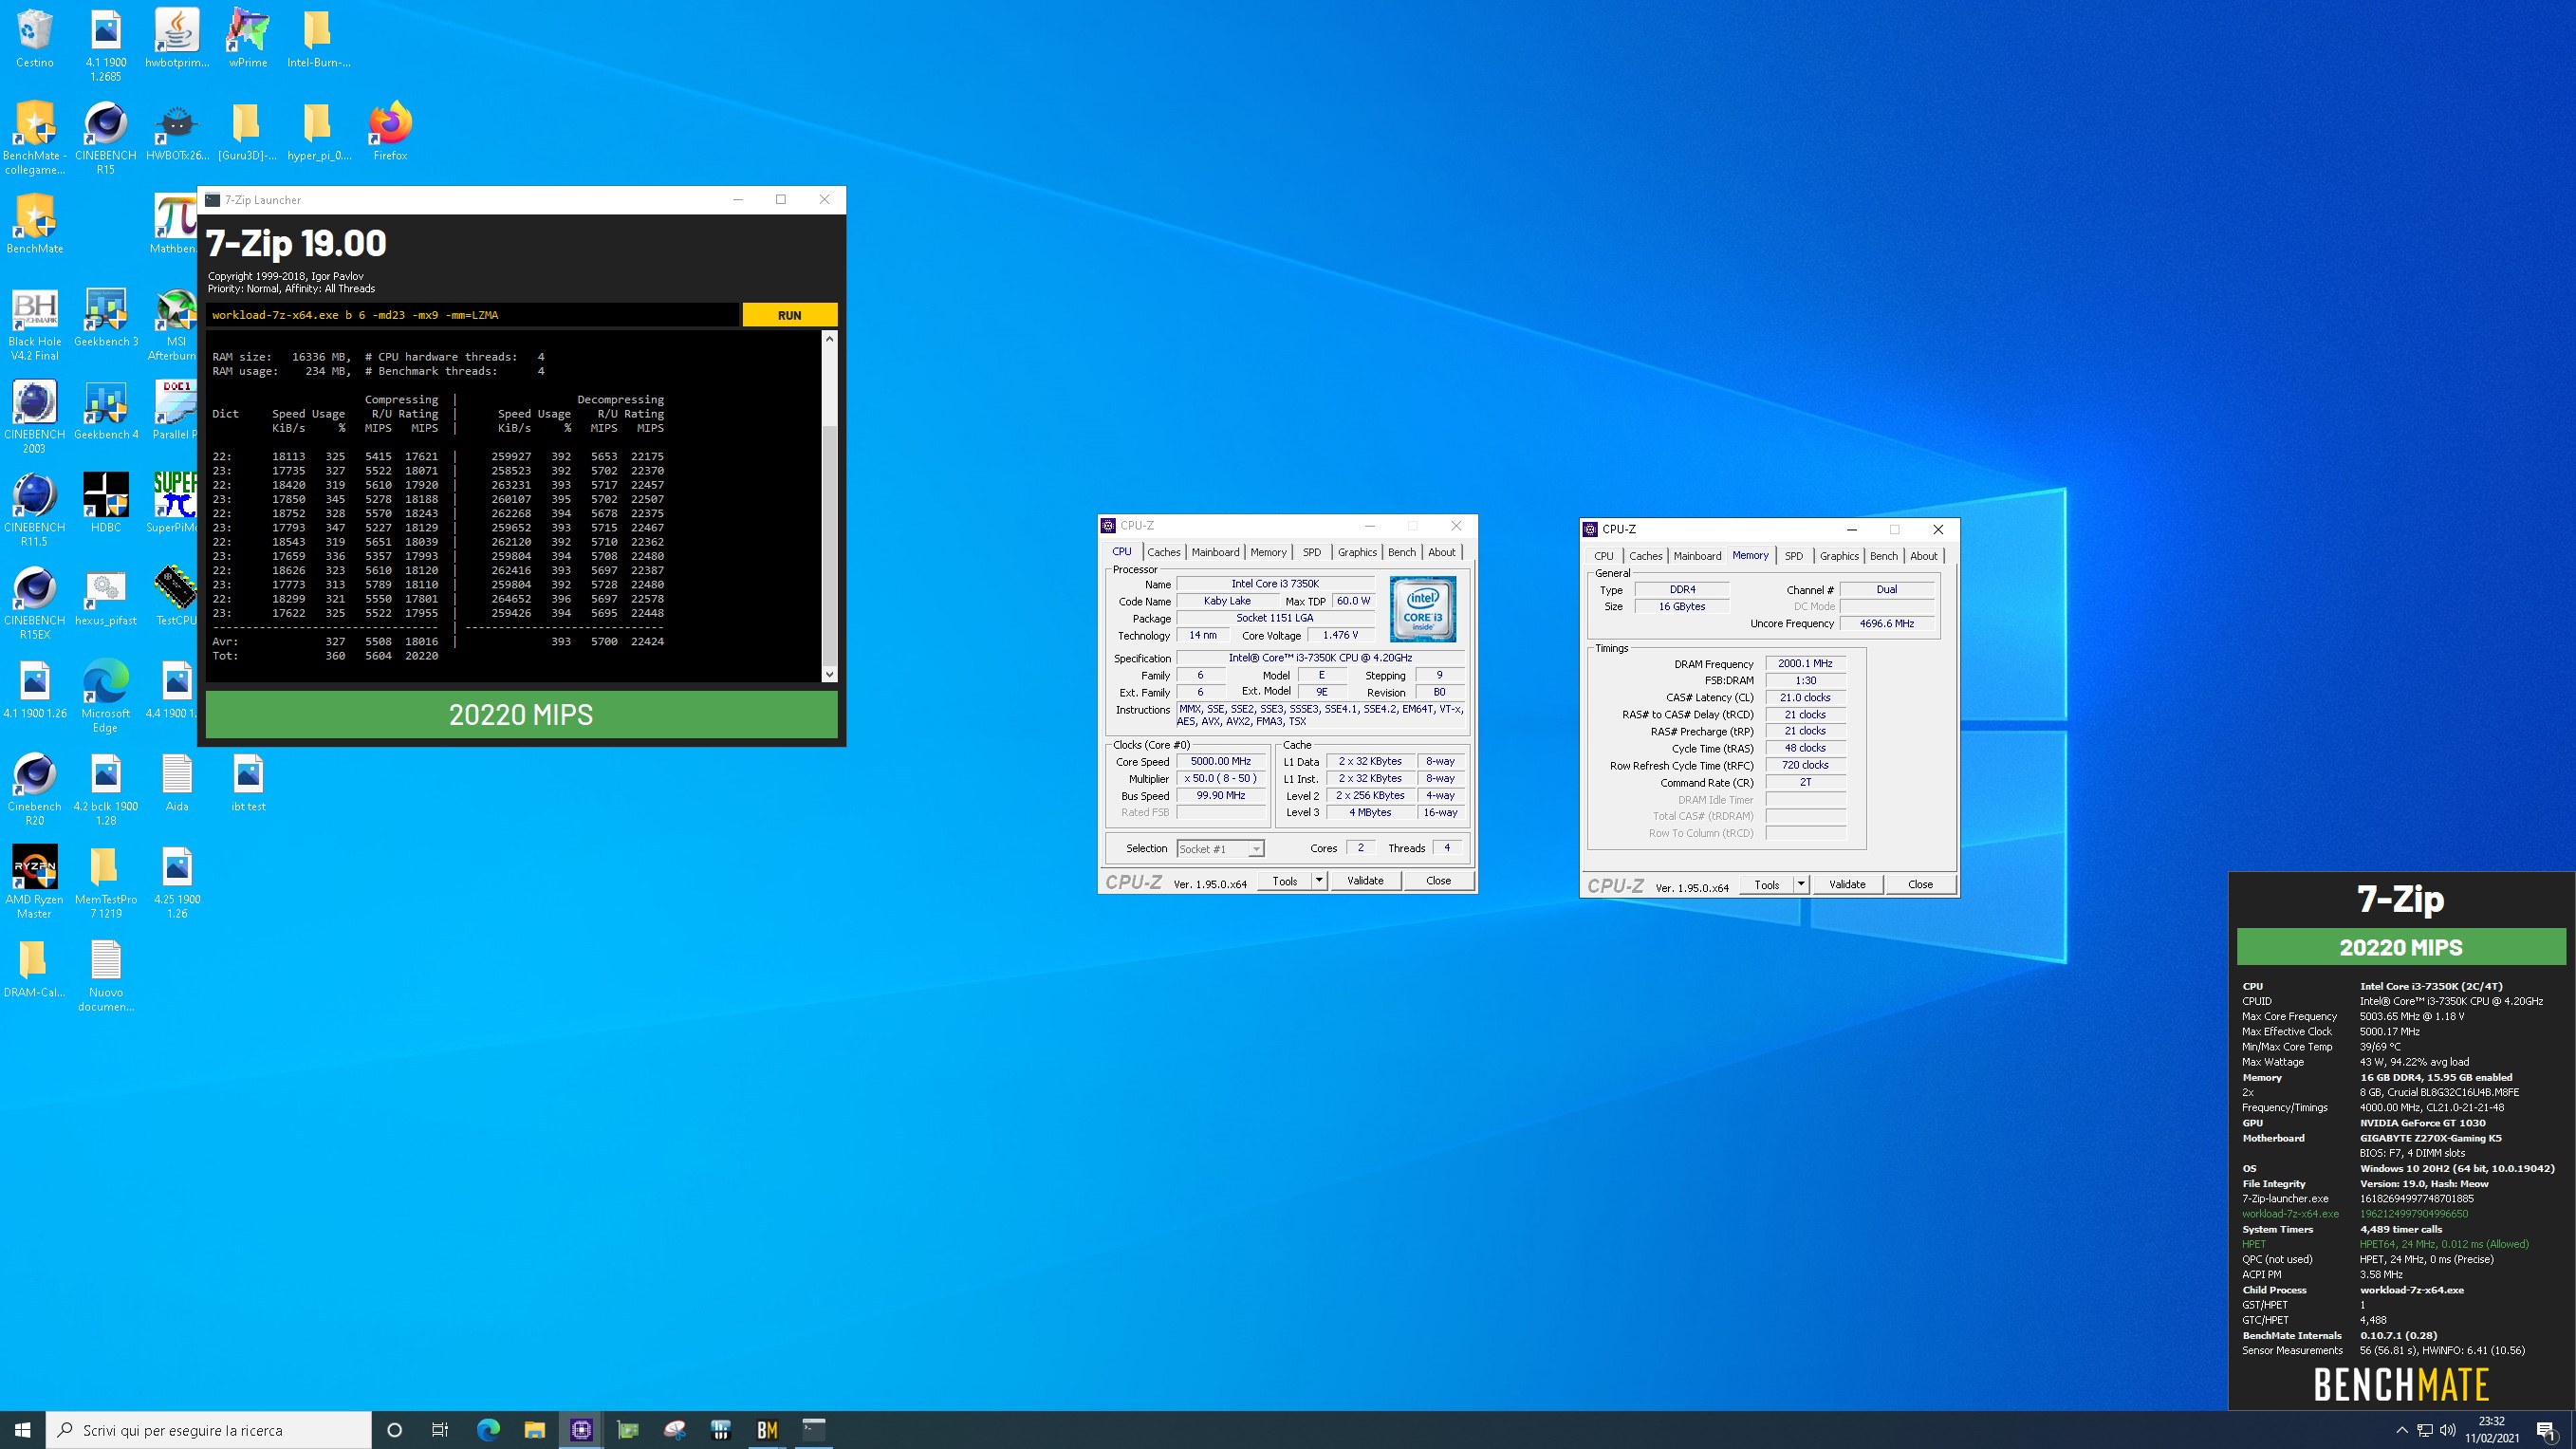Open the Aida text file icon

[177, 783]
